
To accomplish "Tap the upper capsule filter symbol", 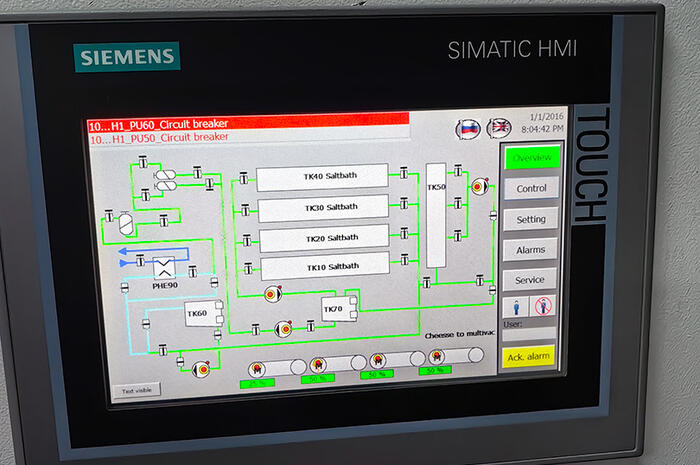I will click(165, 174).
